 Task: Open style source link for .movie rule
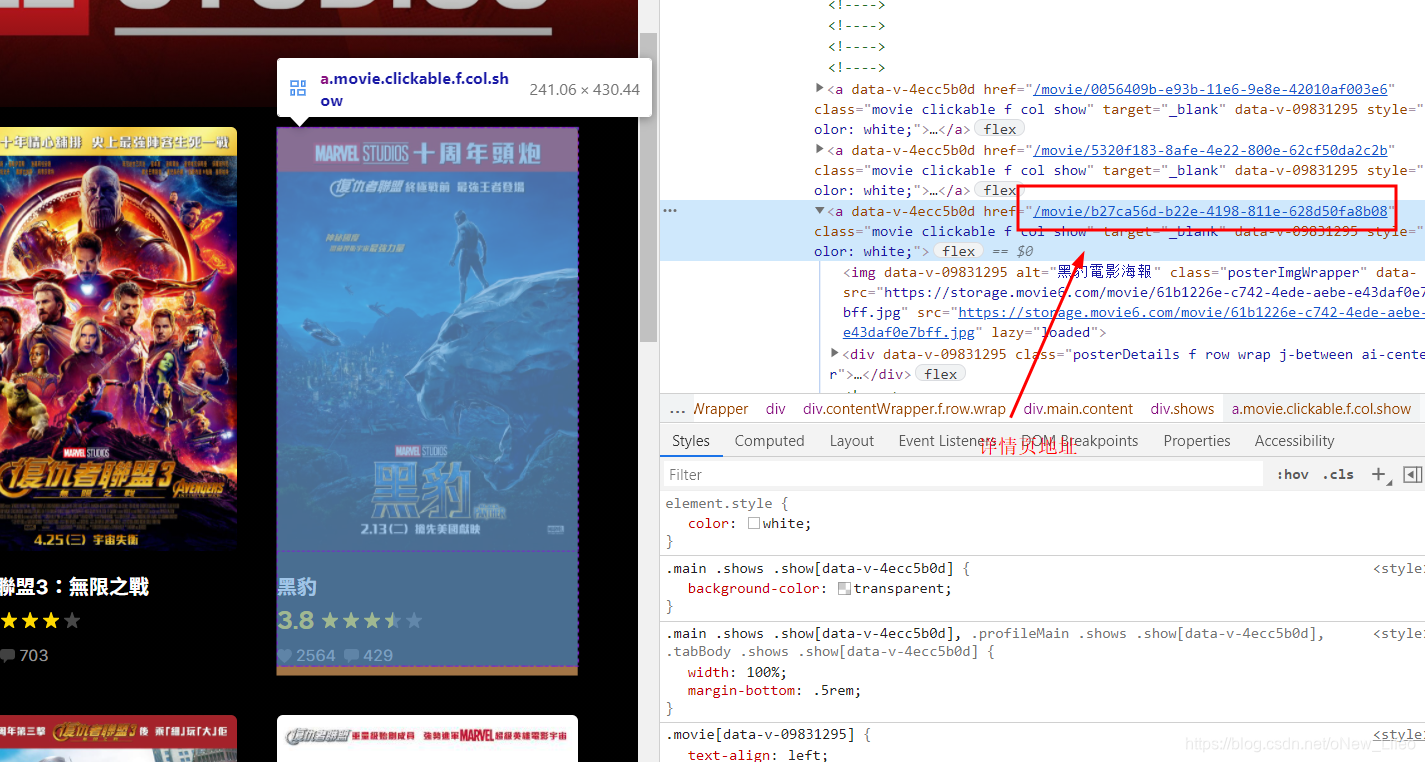pyautogui.click(x=1398, y=734)
